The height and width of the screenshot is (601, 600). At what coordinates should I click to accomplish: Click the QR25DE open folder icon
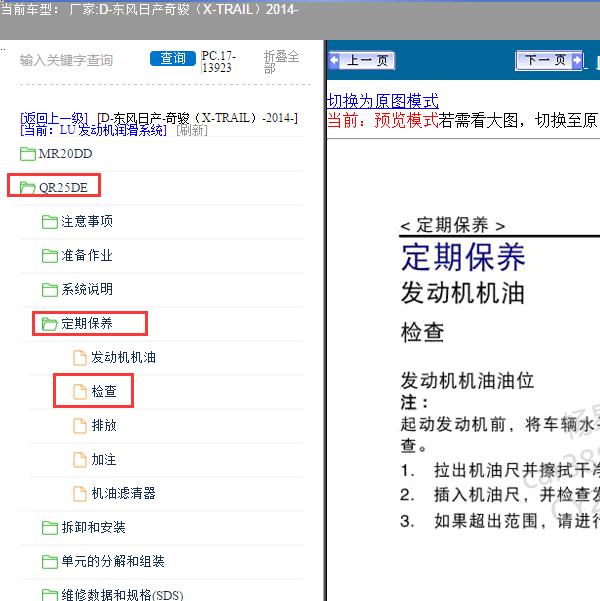(28, 188)
